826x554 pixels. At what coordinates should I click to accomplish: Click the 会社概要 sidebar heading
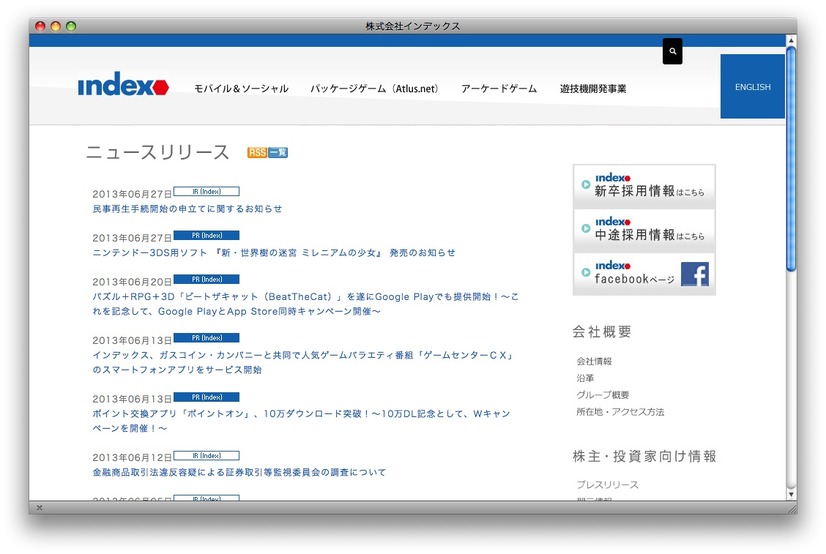pos(602,331)
